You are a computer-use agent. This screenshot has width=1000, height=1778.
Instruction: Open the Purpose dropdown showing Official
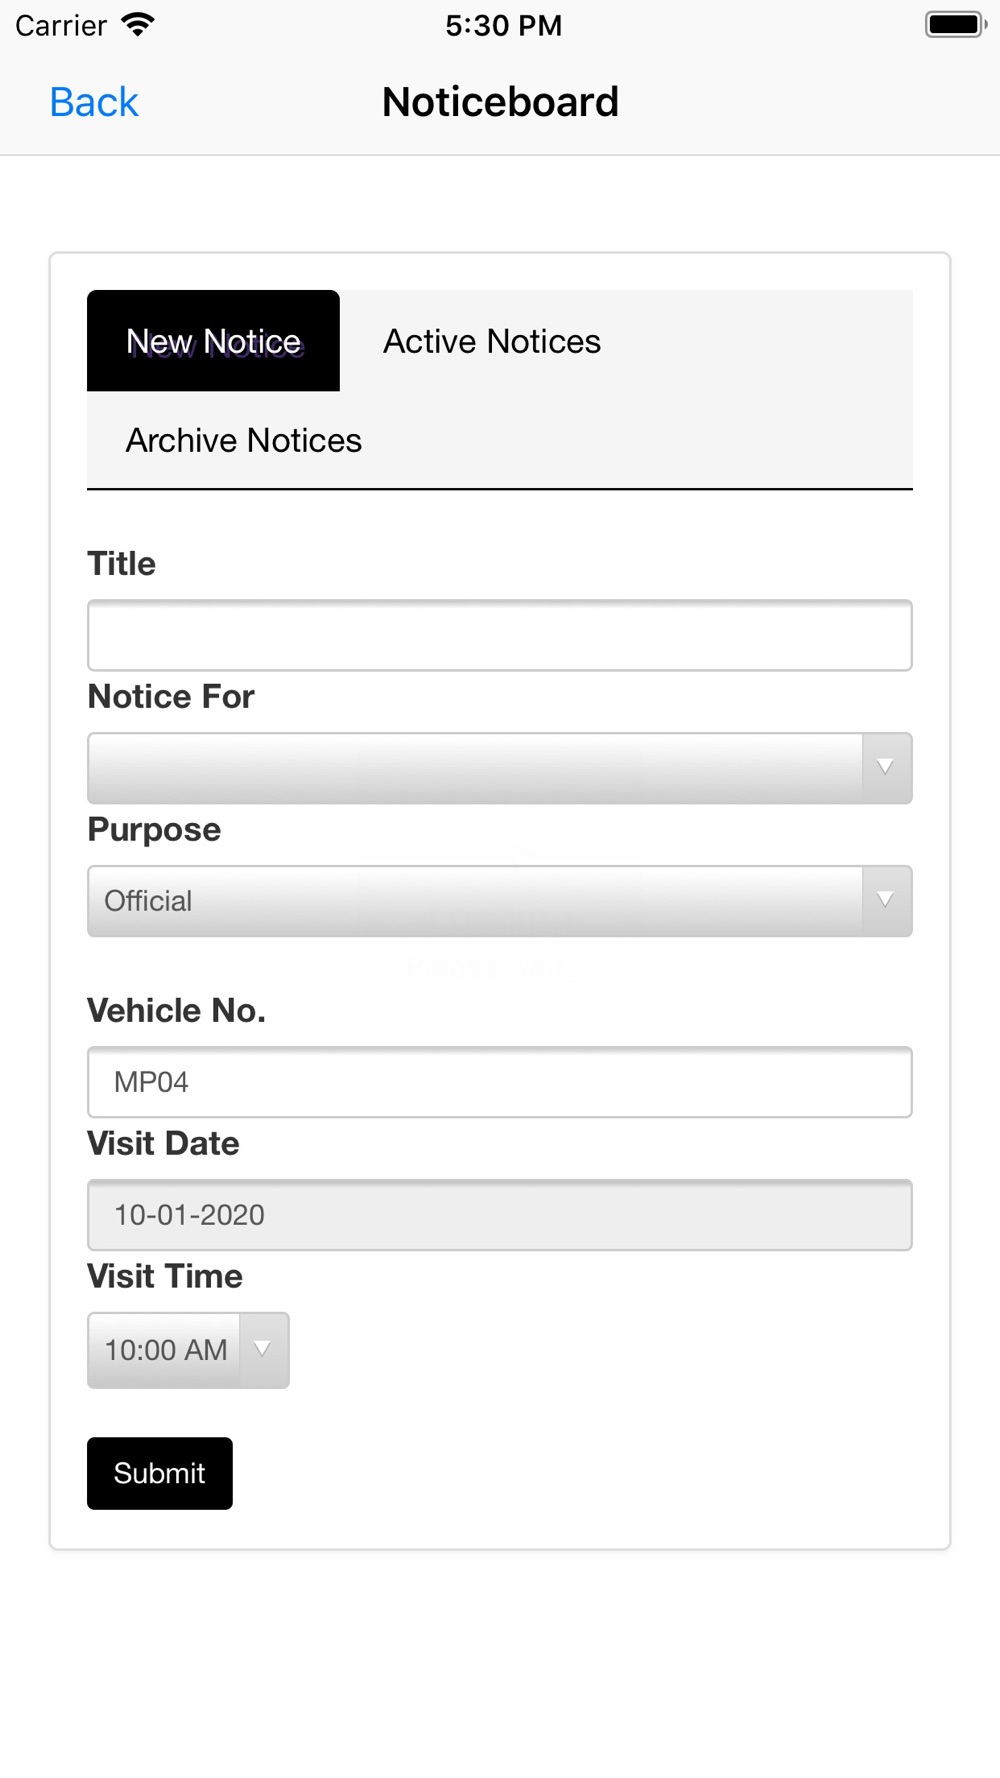(x=500, y=901)
